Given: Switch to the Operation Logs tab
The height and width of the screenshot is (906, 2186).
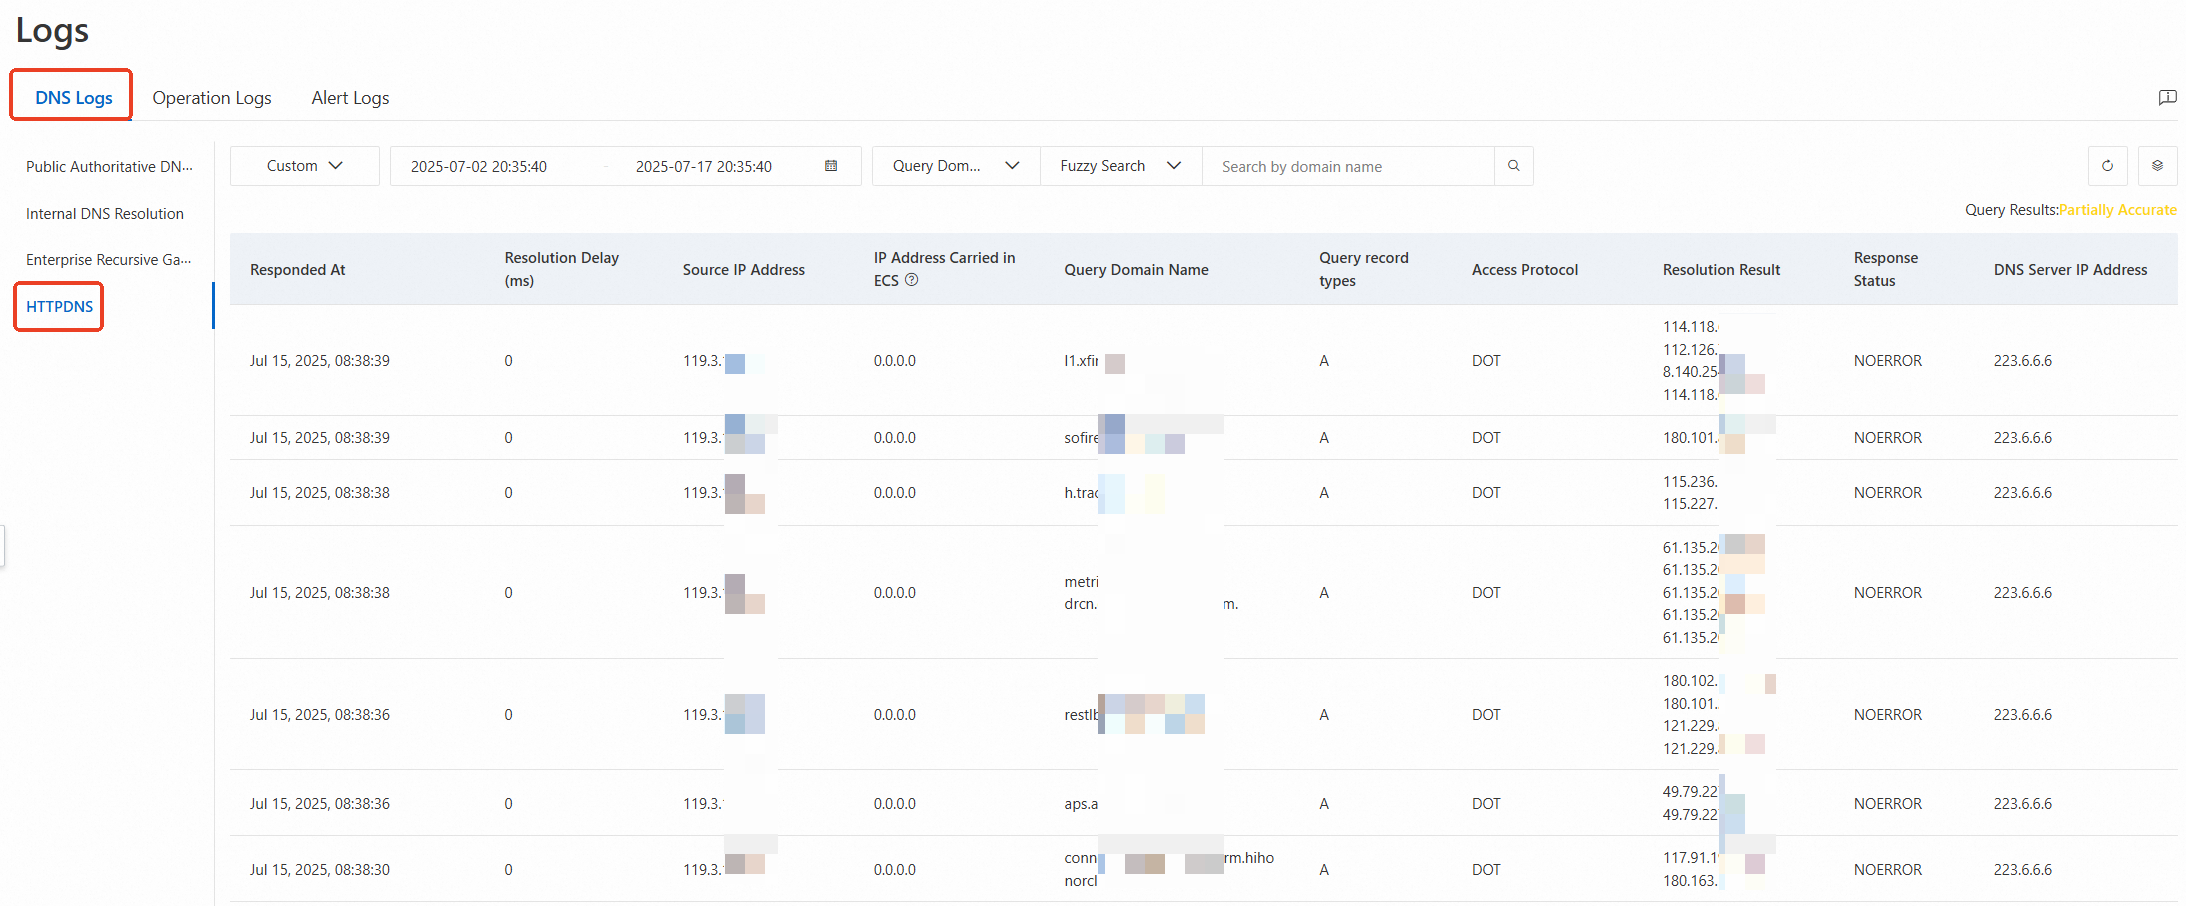Looking at the screenshot, I should tap(212, 97).
